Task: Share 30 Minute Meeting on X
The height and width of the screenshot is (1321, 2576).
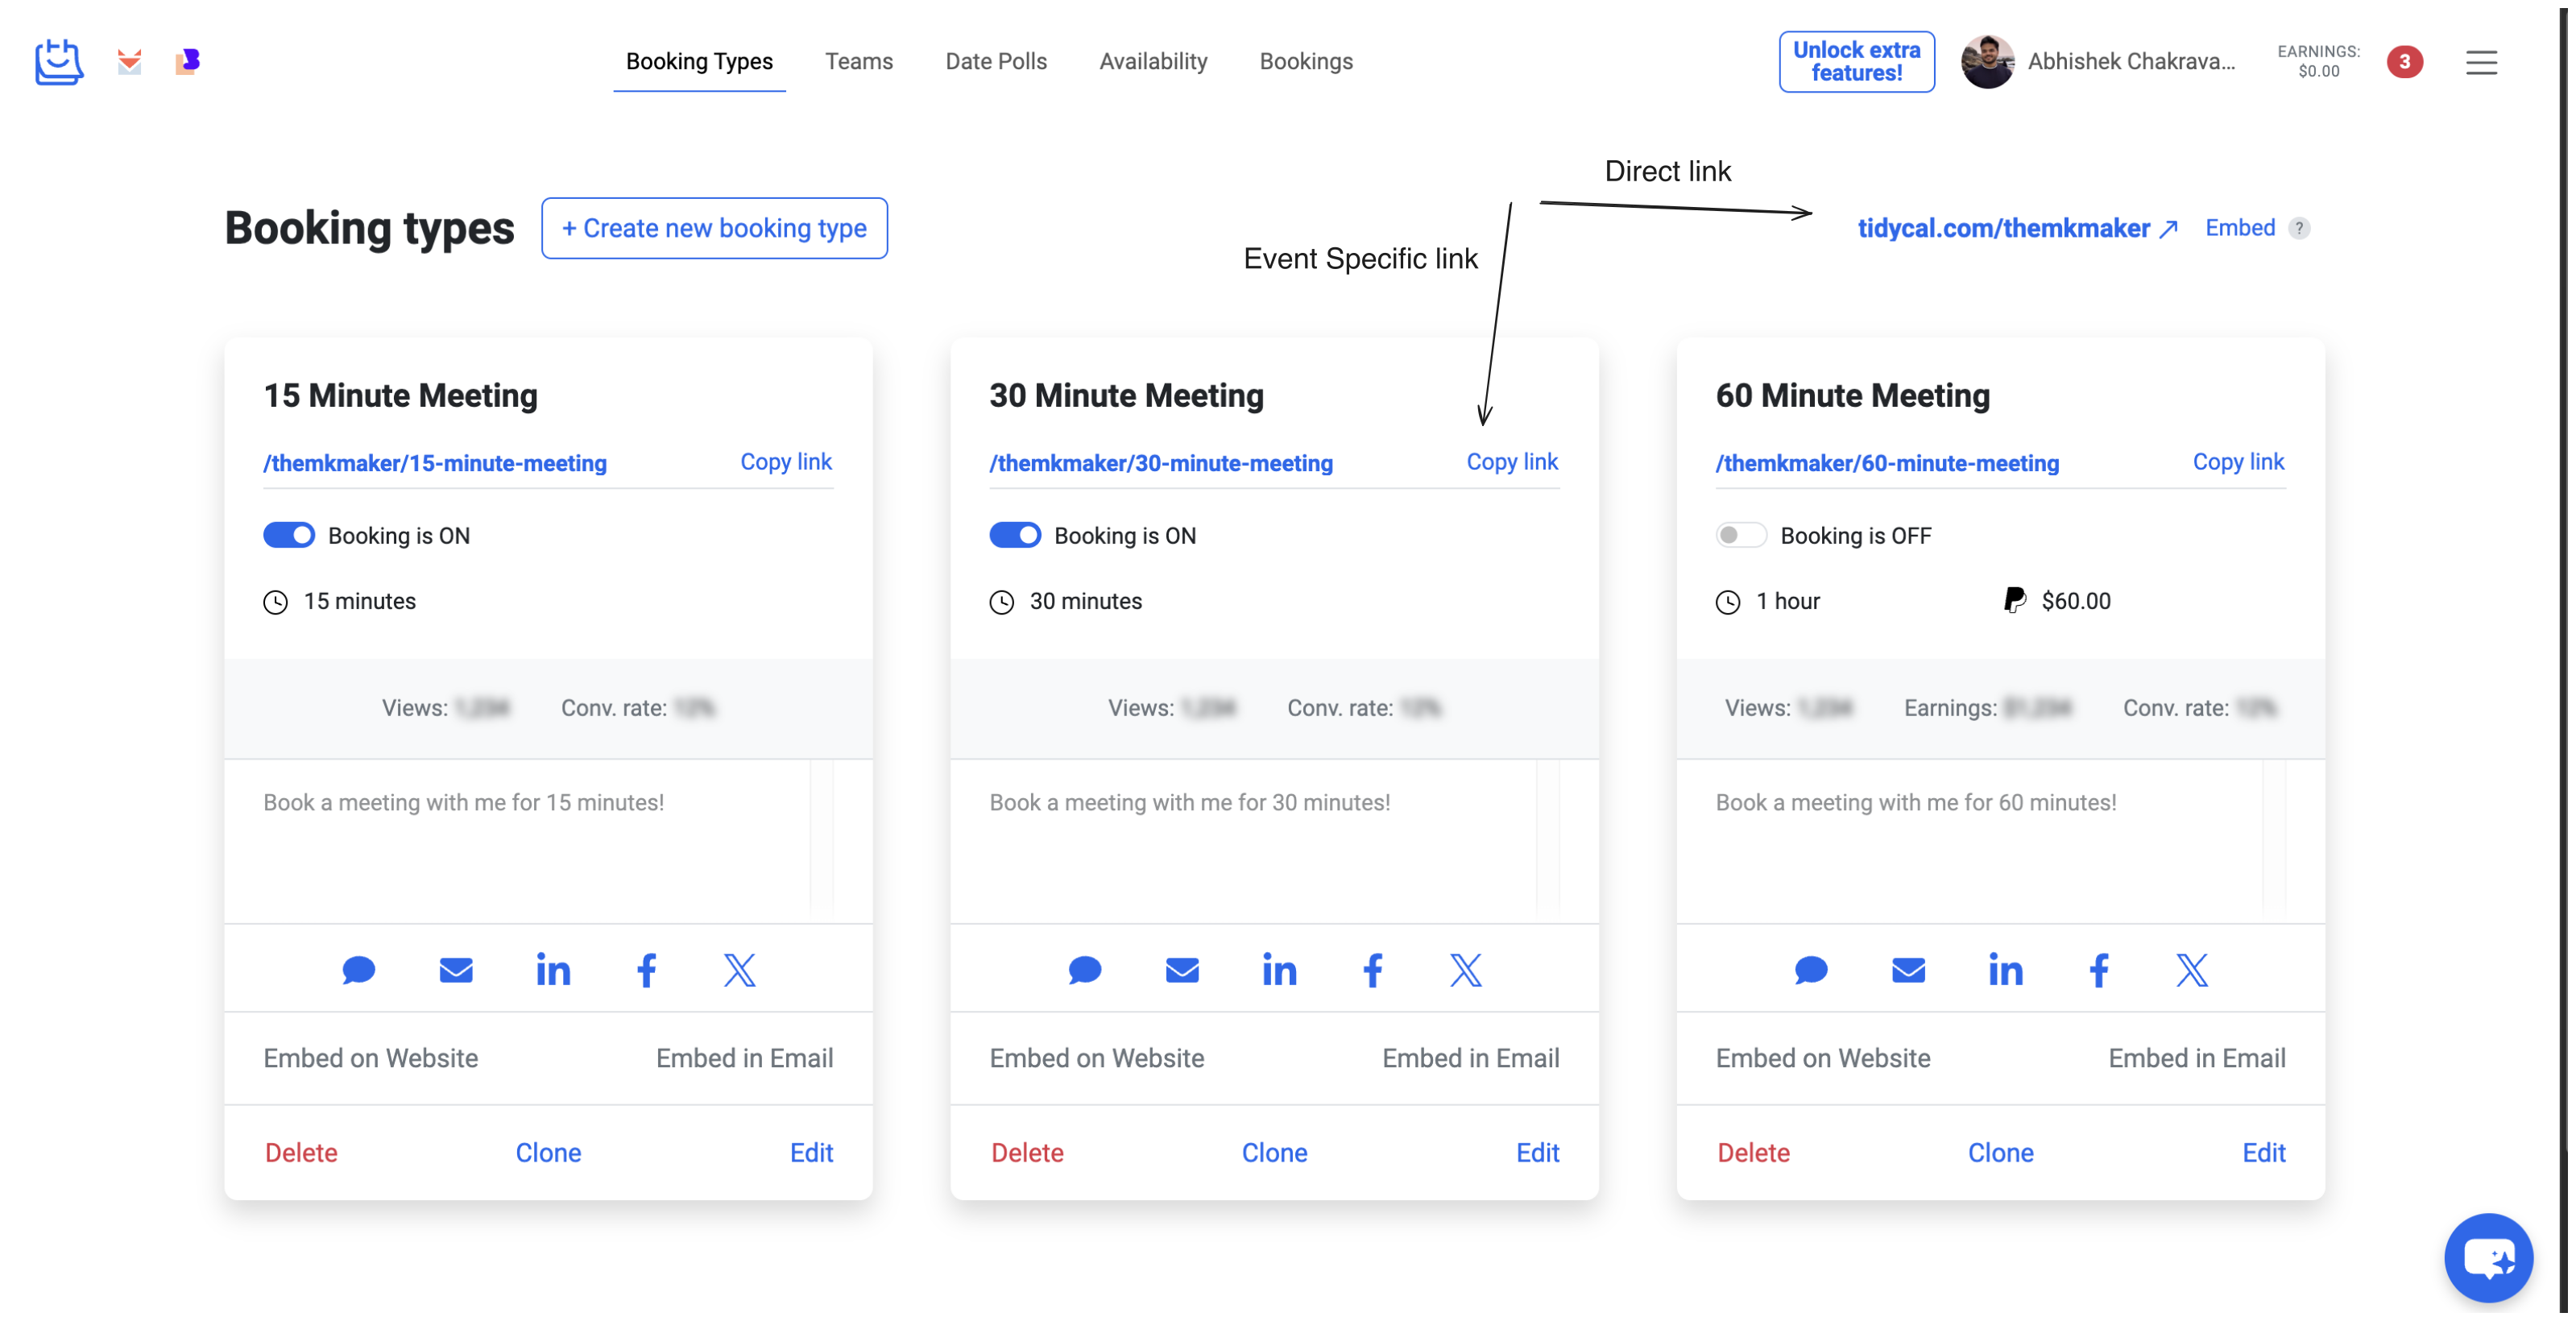Action: tap(1465, 969)
